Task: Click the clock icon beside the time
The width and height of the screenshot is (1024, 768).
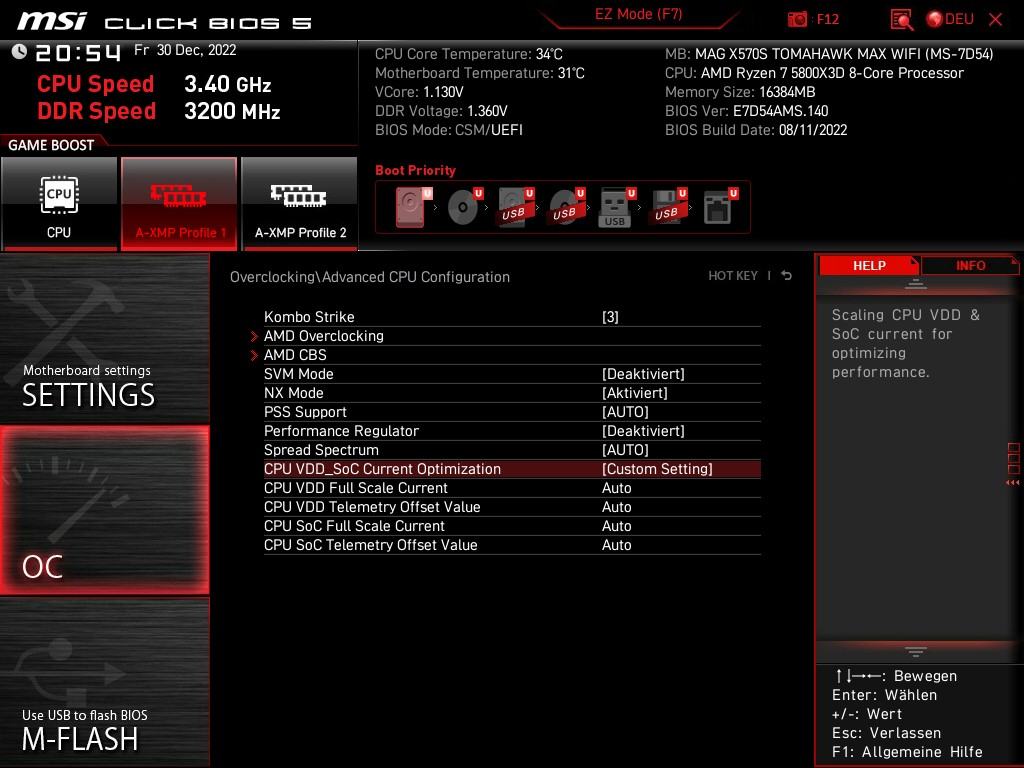Action: tap(20, 52)
